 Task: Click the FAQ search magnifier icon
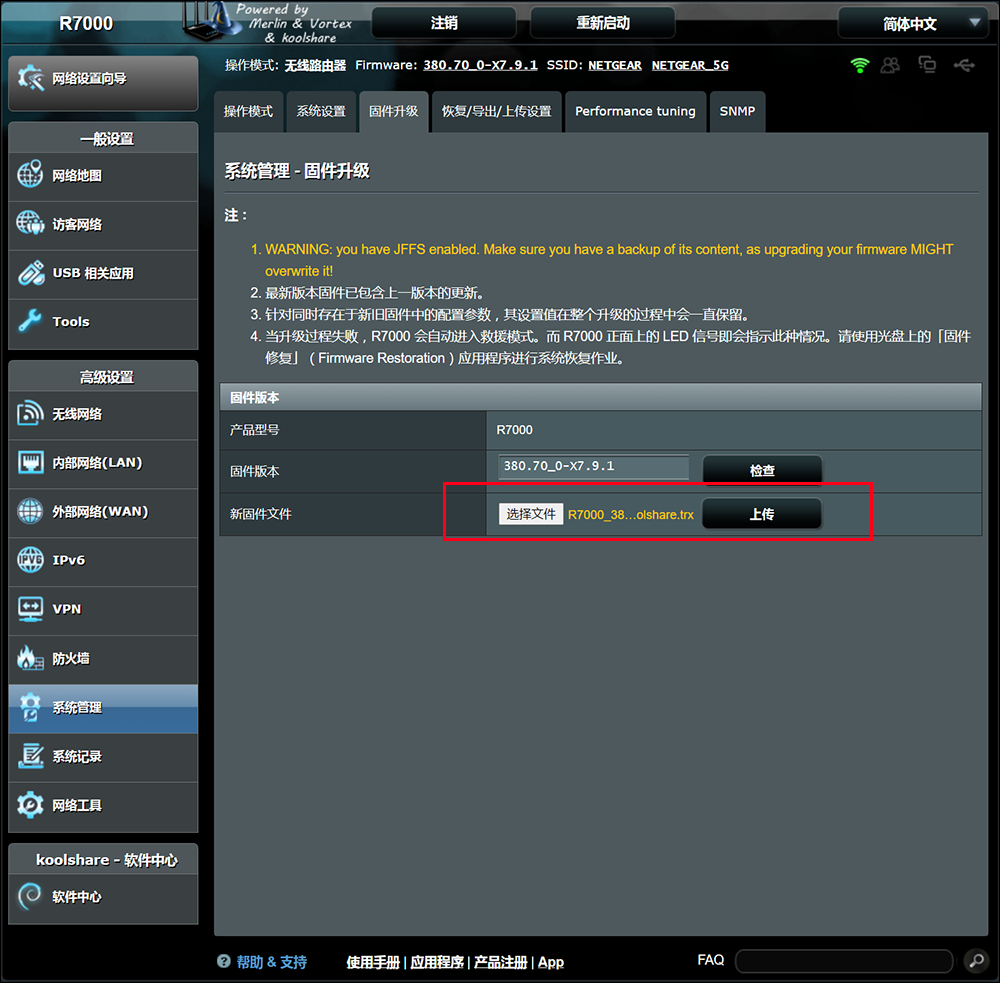[974, 960]
